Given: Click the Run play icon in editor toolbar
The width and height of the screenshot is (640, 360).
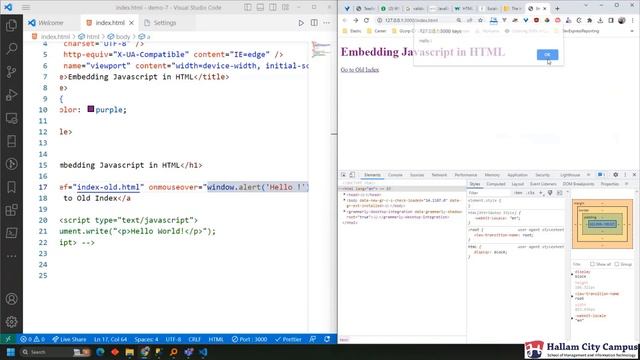Looking at the screenshot, I should tap(301, 23).
